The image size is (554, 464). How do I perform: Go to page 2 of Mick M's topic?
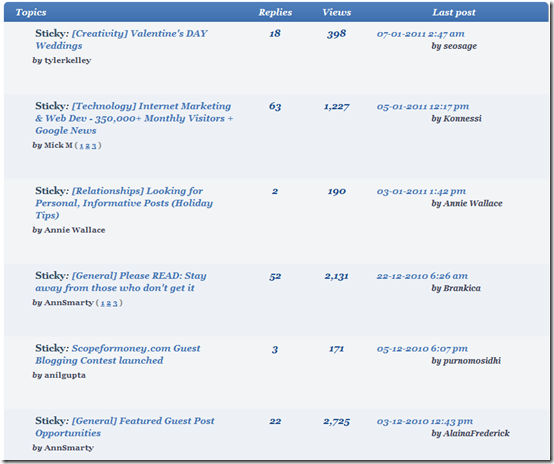coord(88,146)
